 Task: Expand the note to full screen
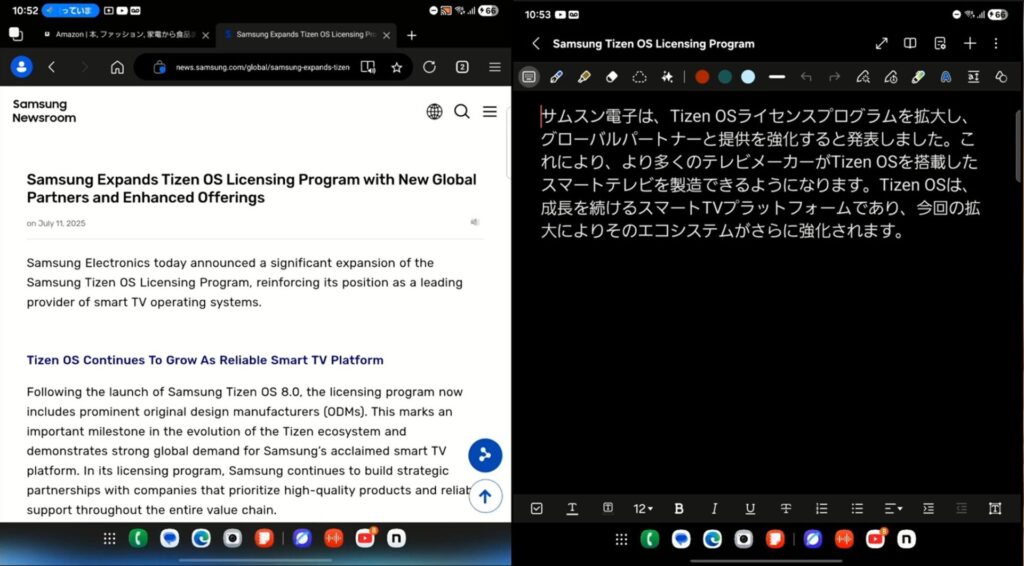click(x=882, y=44)
